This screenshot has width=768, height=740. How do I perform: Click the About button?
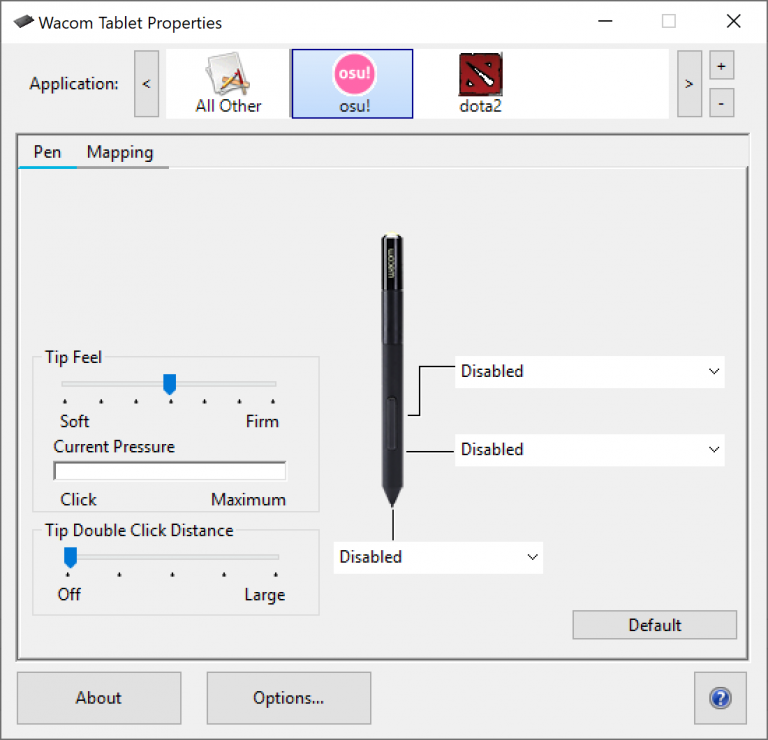pos(98,698)
